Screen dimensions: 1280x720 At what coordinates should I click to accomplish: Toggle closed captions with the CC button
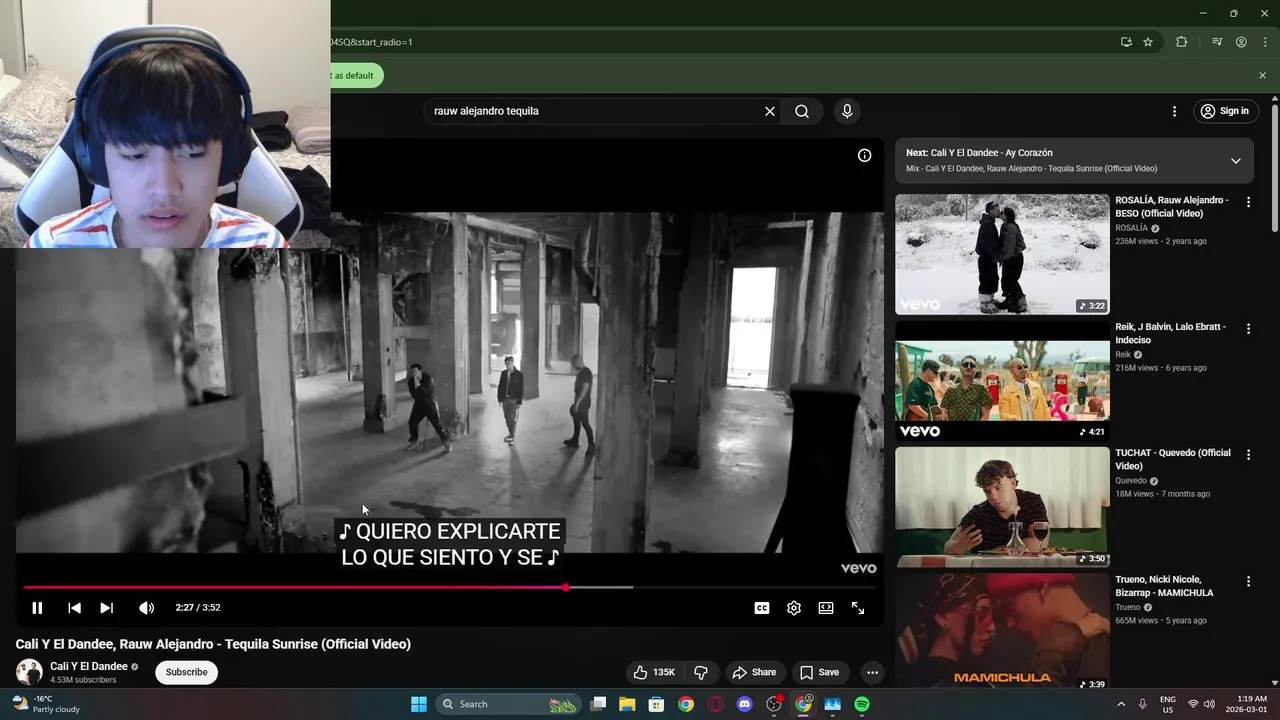pyautogui.click(x=762, y=608)
